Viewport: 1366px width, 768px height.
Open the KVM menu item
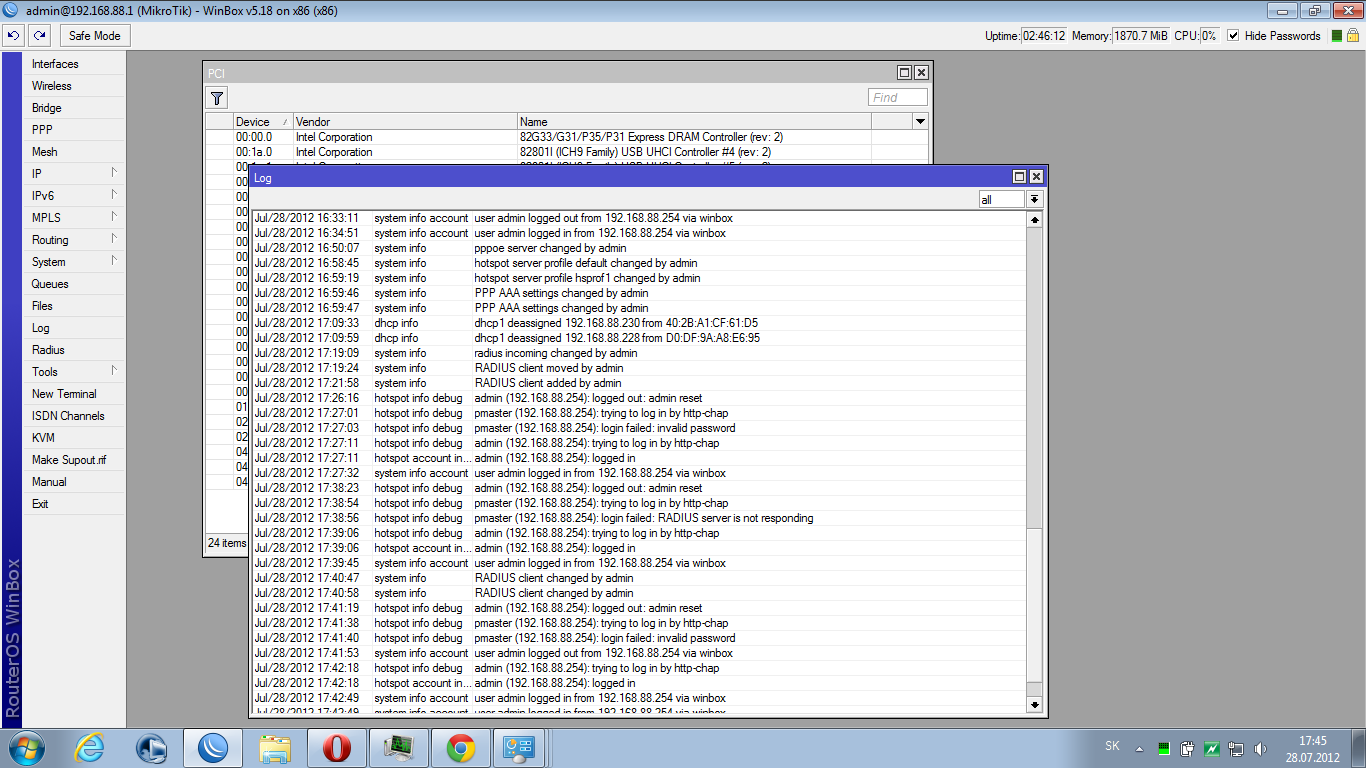pos(75,438)
